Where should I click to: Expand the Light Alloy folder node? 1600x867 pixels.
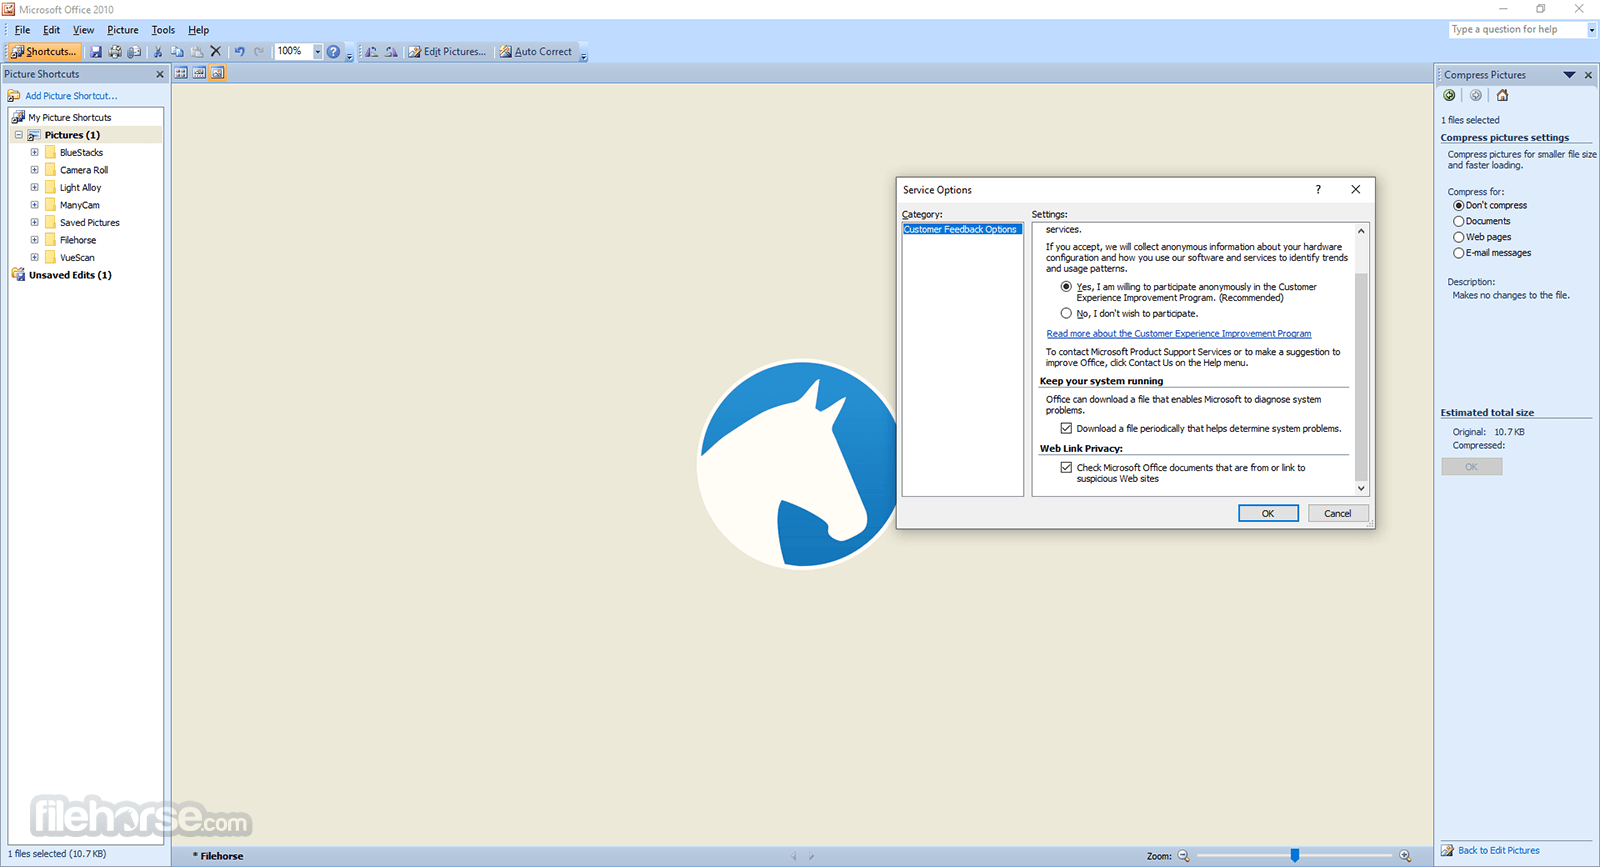tap(35, 188)
